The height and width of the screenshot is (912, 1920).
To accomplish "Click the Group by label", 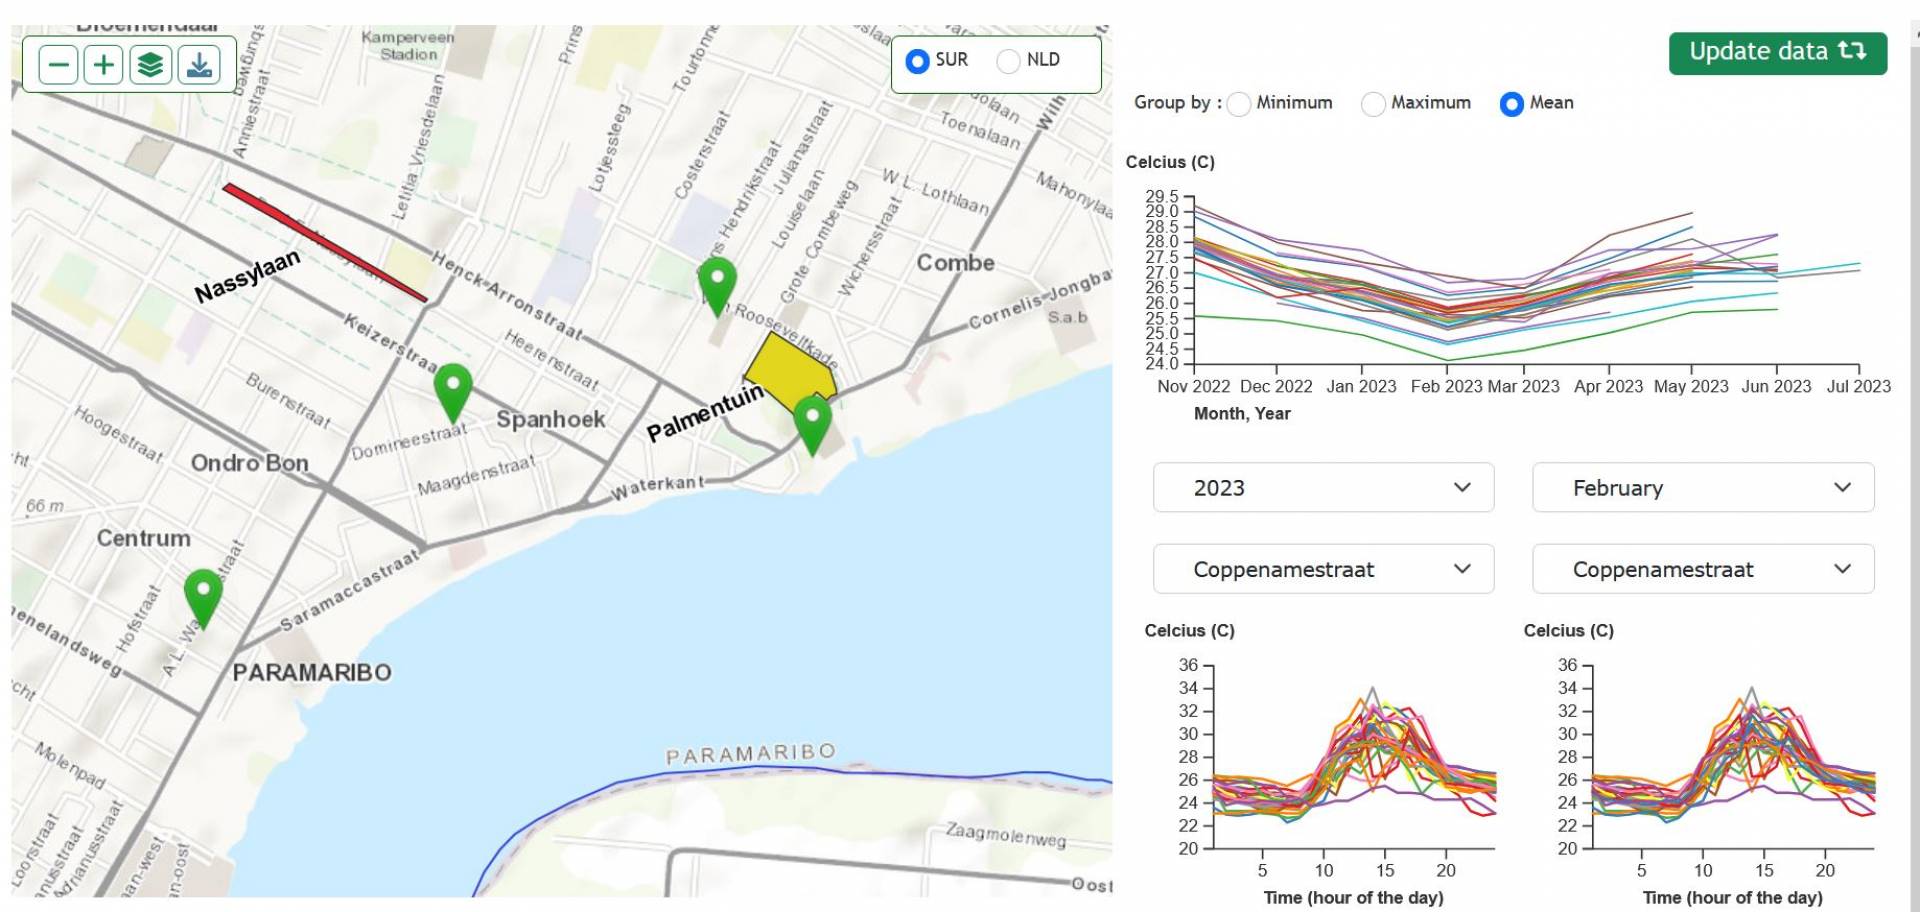I will 1178,102.
